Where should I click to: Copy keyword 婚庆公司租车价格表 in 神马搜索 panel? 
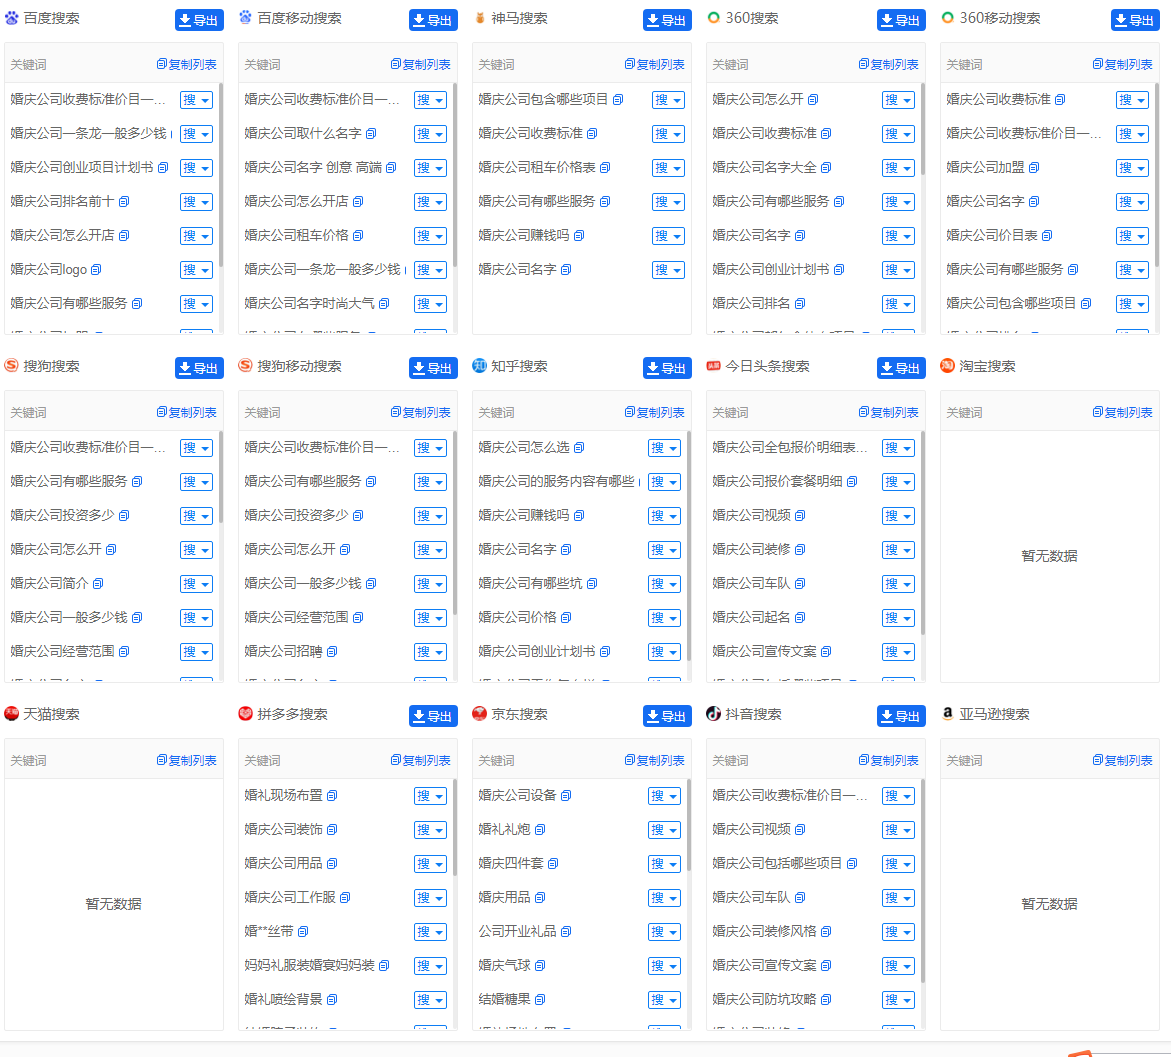[x=605, y=167]
